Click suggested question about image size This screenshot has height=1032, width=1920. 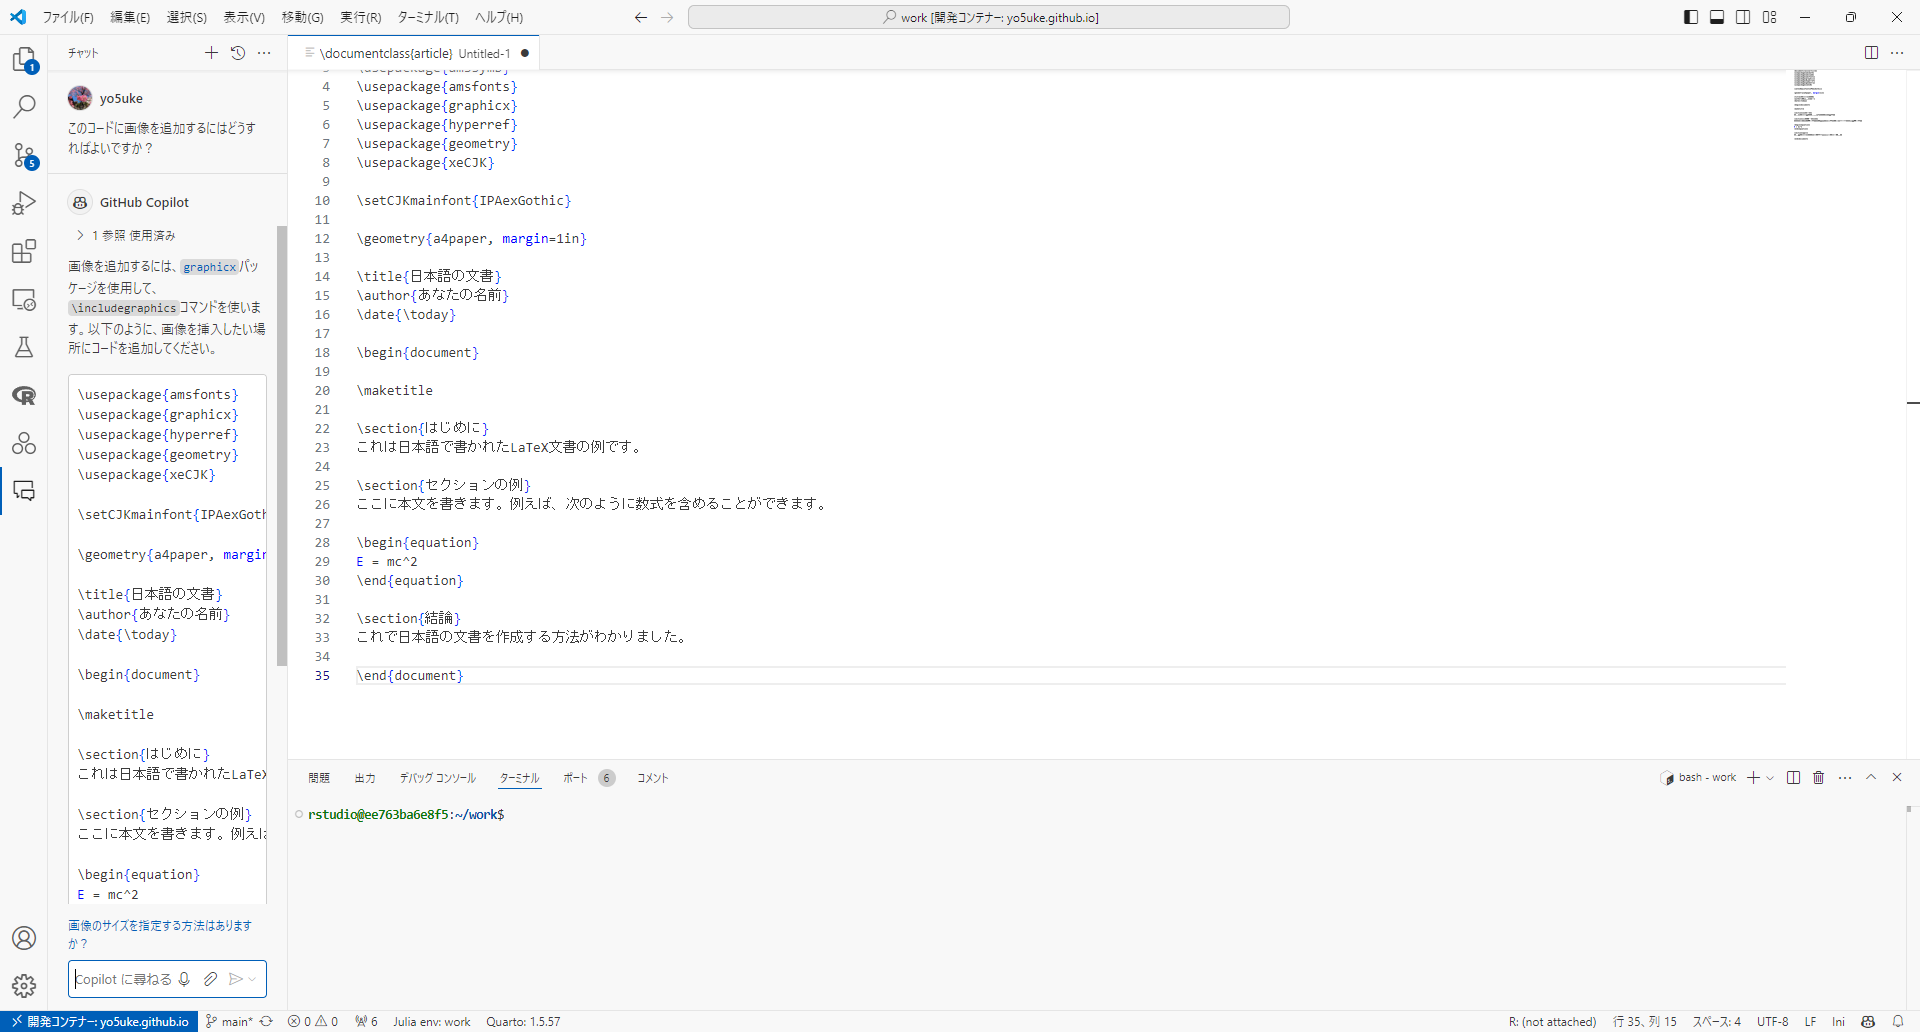click(x=160, y=934)
